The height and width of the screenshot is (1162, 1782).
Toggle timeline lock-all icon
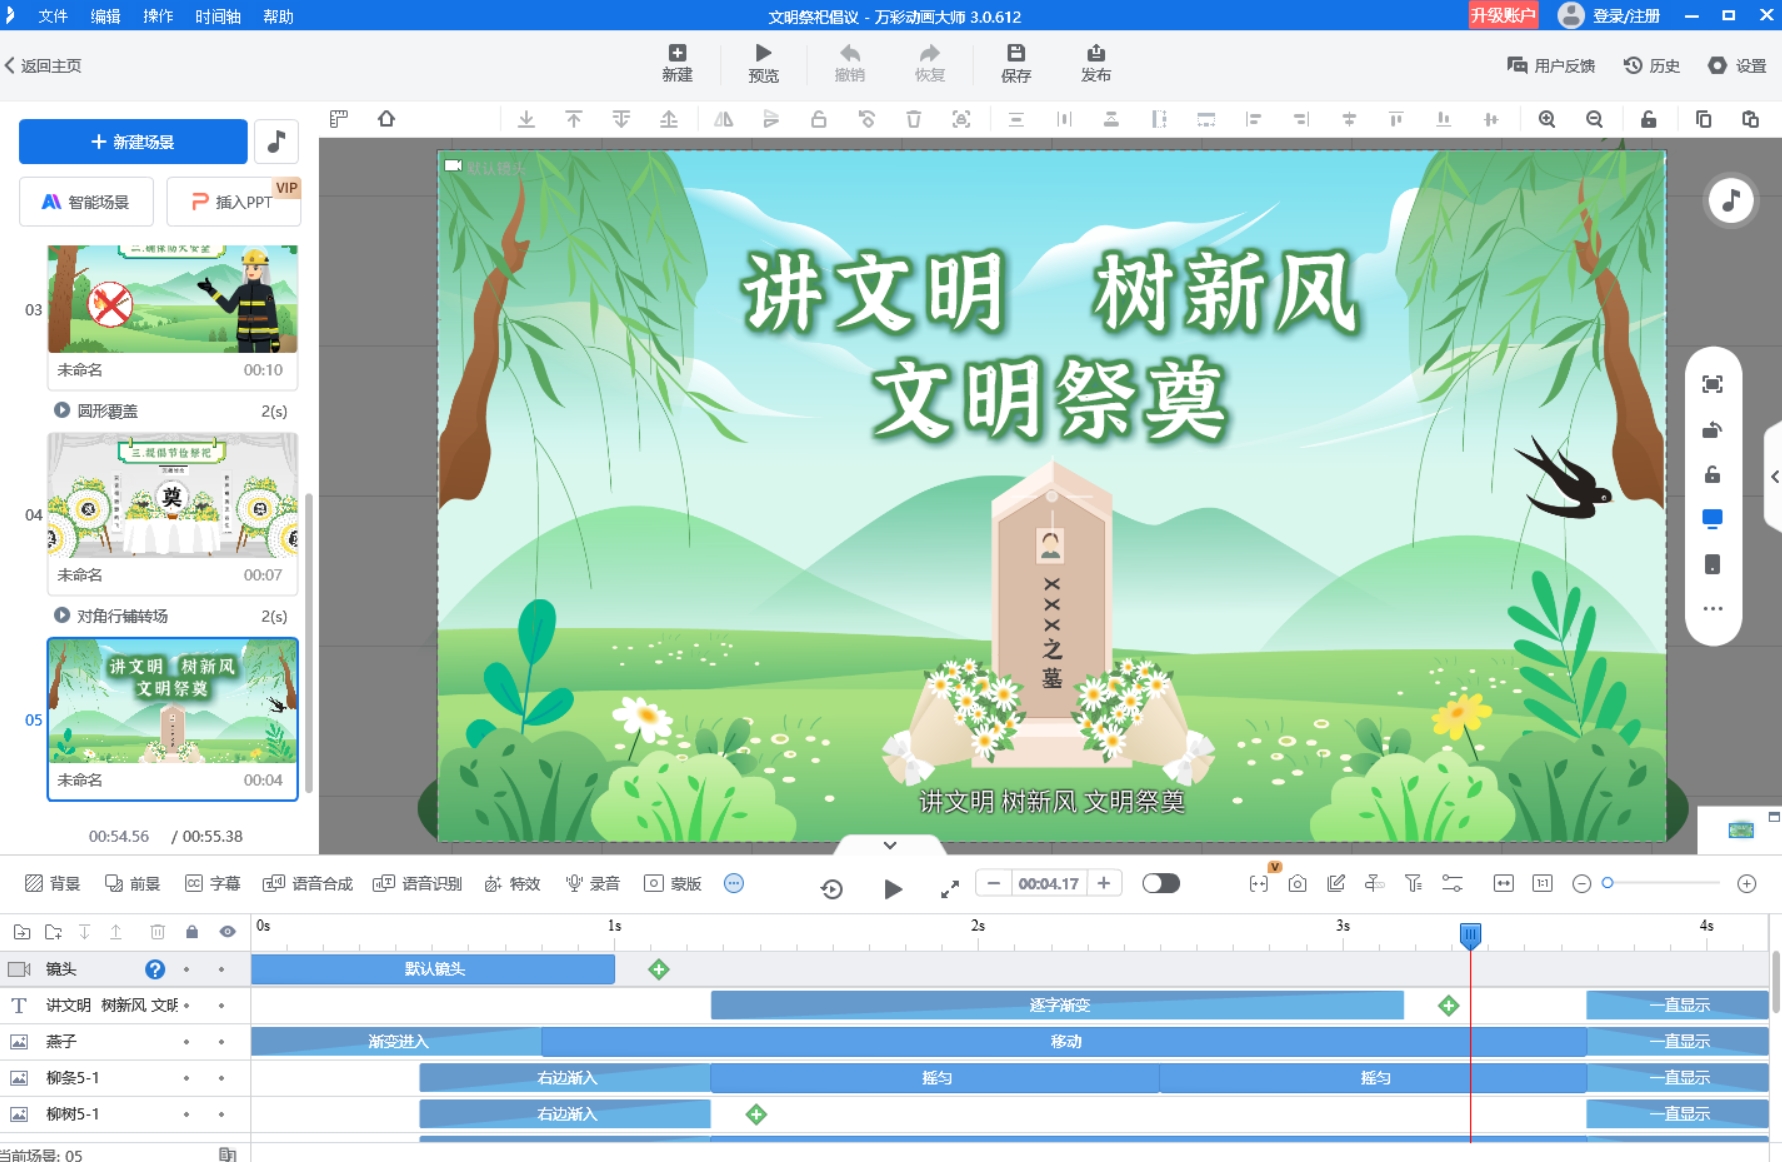[192, 932]
